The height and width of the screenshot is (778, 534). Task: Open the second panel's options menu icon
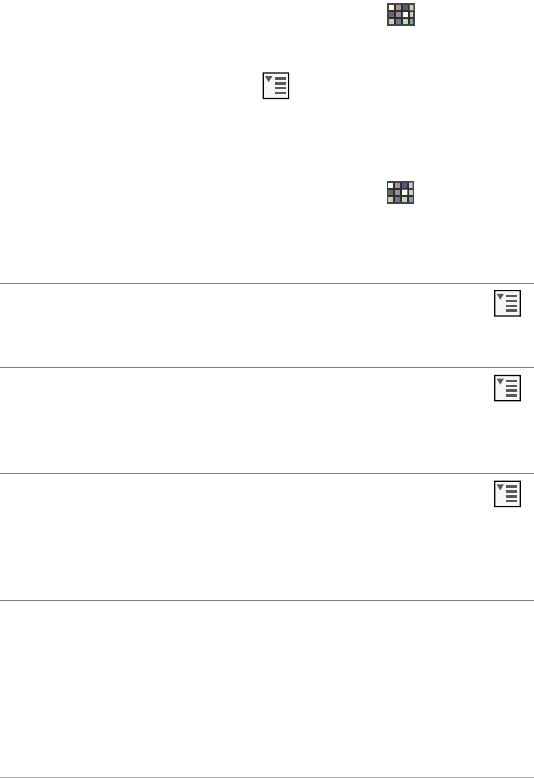click(x=508, y=388)
